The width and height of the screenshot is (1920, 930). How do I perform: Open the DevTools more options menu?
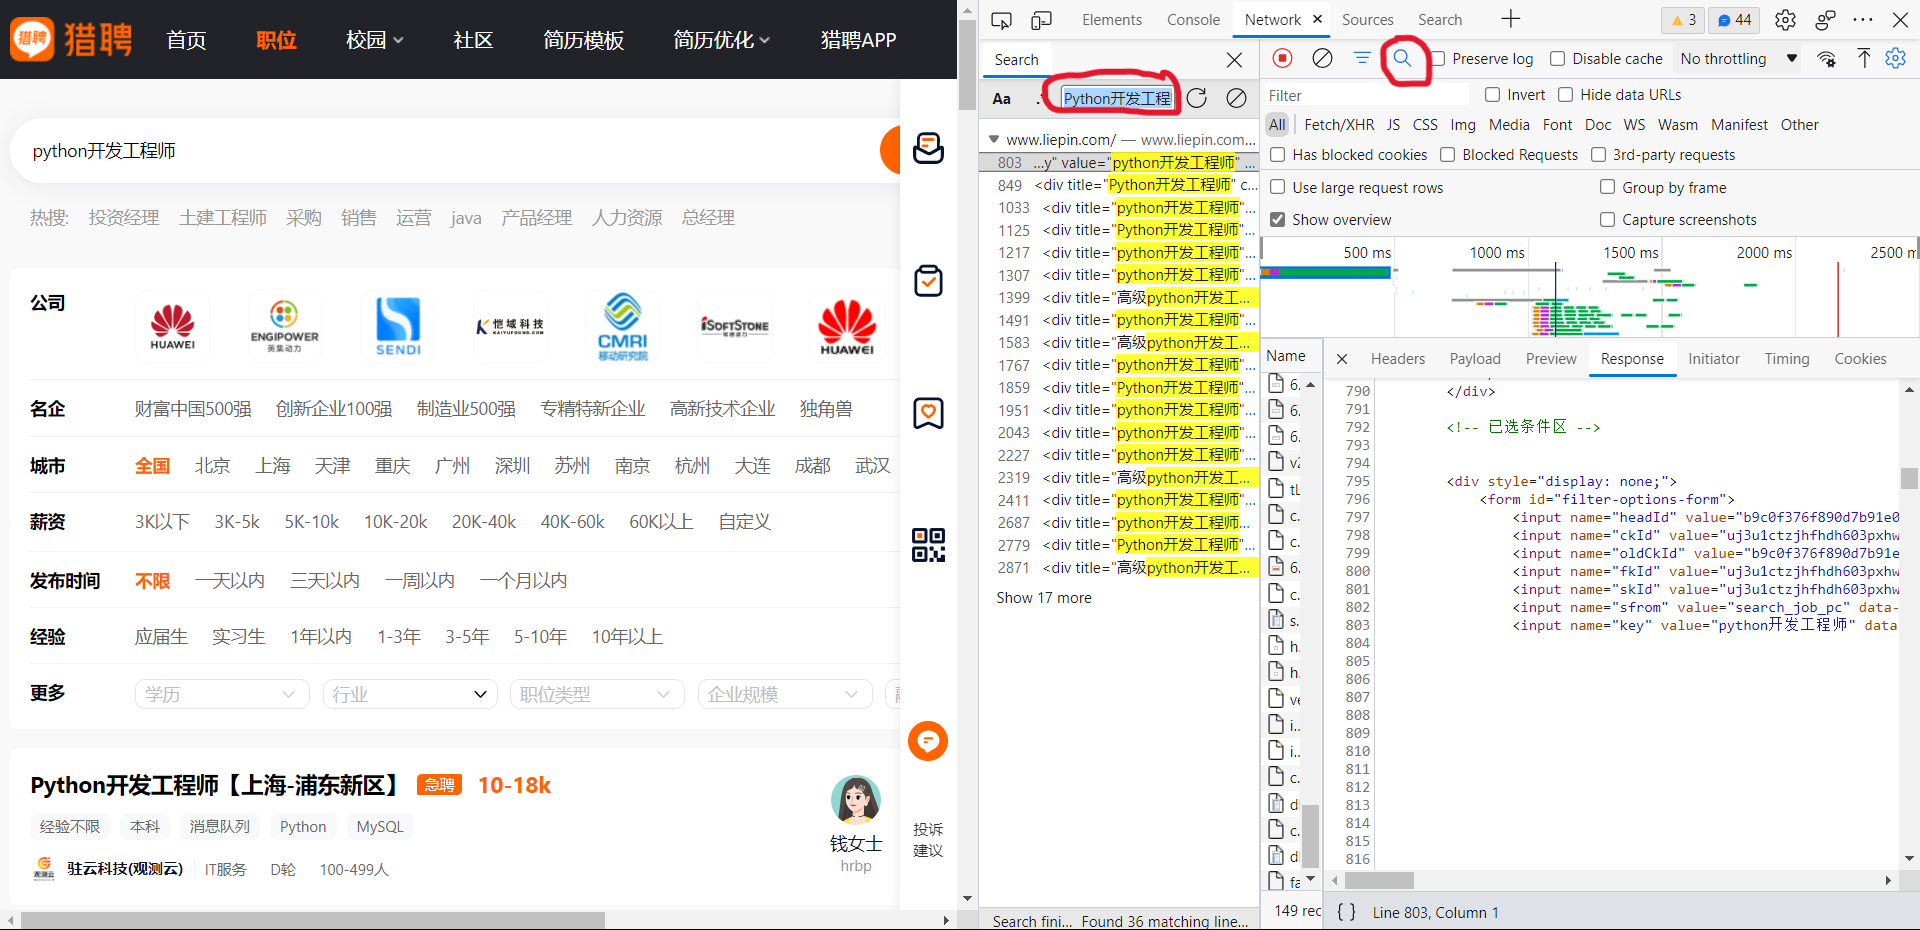pyautogui.click(x=1863, y=20)
